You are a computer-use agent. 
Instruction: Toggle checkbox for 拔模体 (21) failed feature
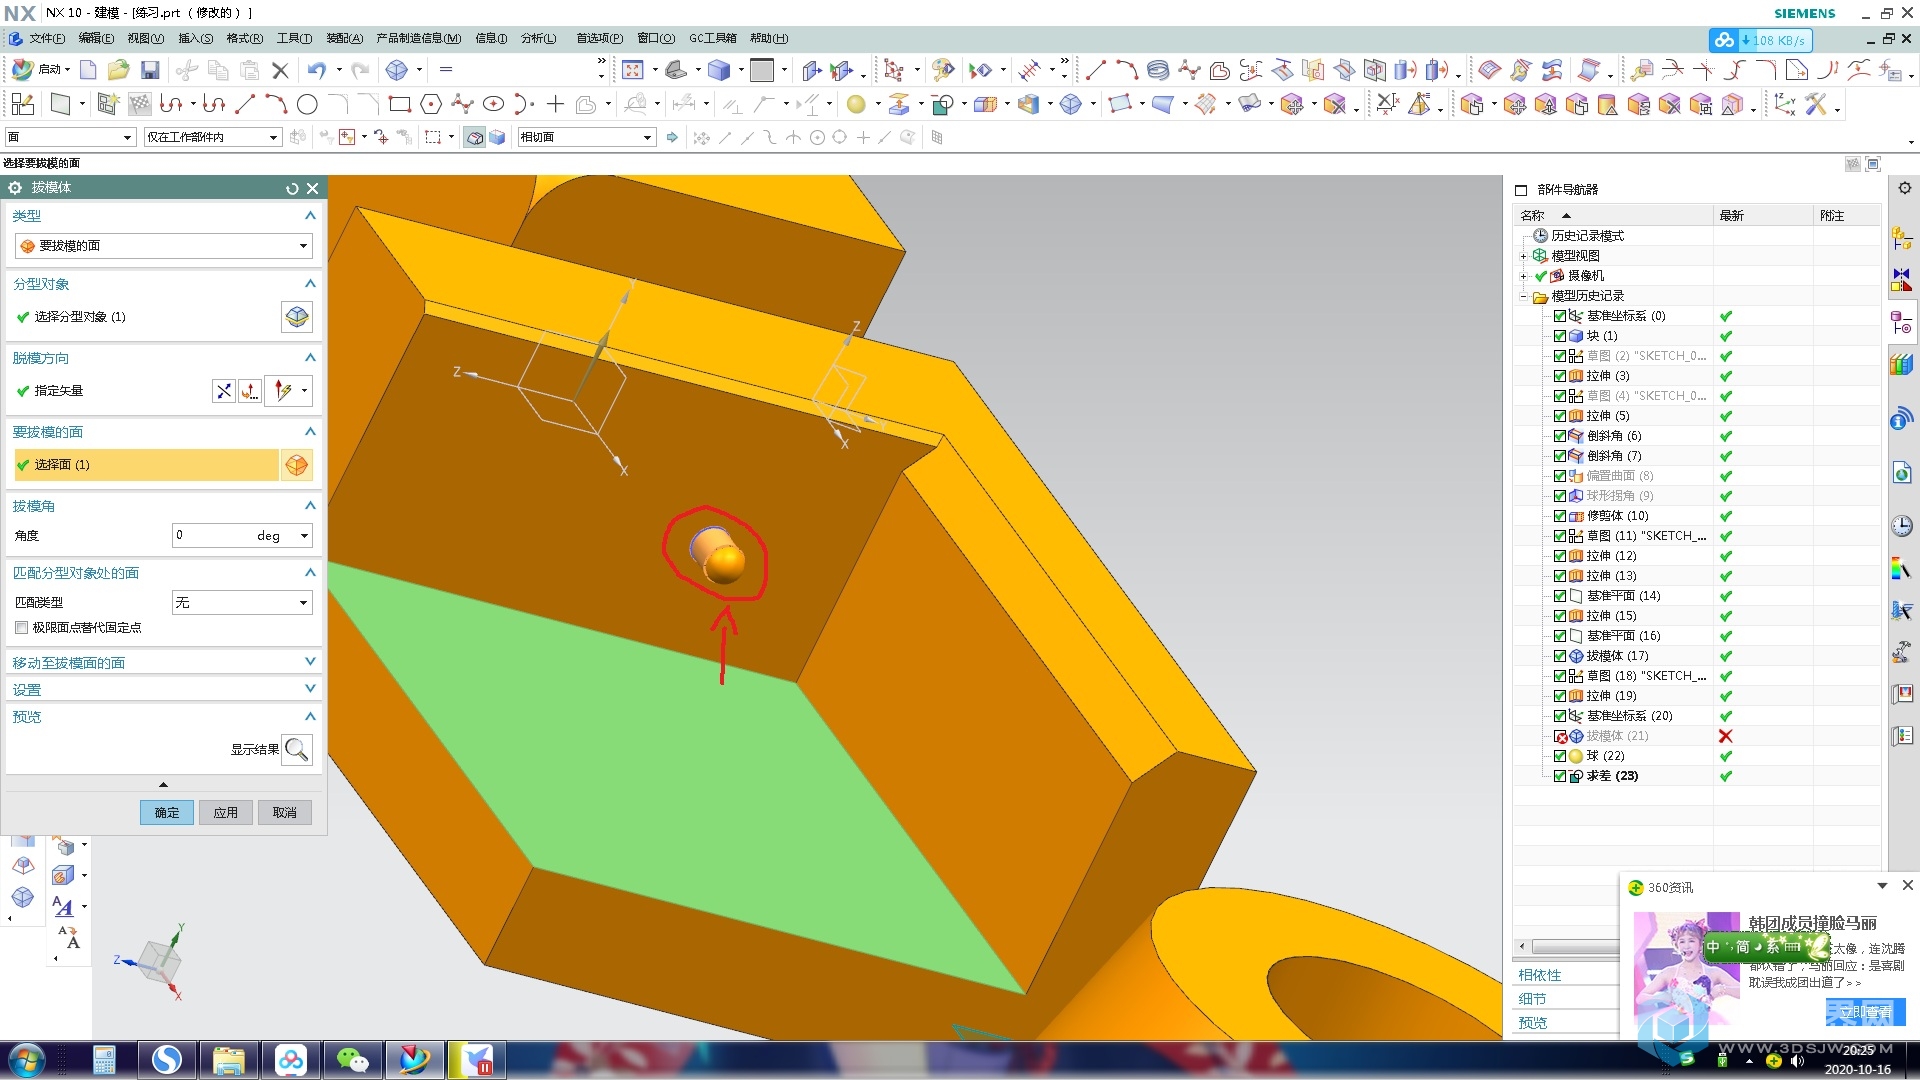click(1560, 736)
